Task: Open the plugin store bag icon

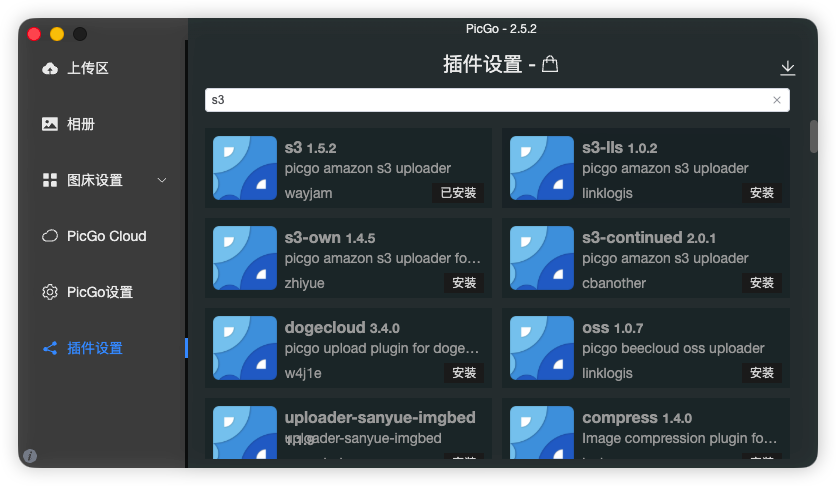Action: (x=550, y=65)
